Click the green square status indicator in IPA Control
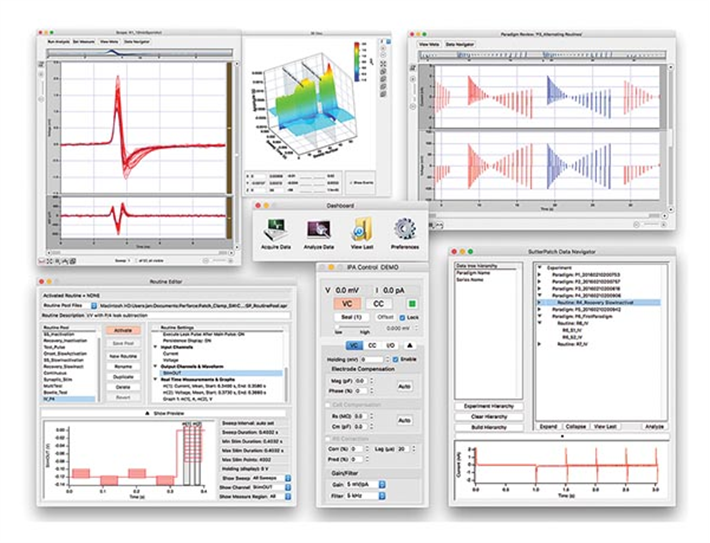 [x=412, y=303]
